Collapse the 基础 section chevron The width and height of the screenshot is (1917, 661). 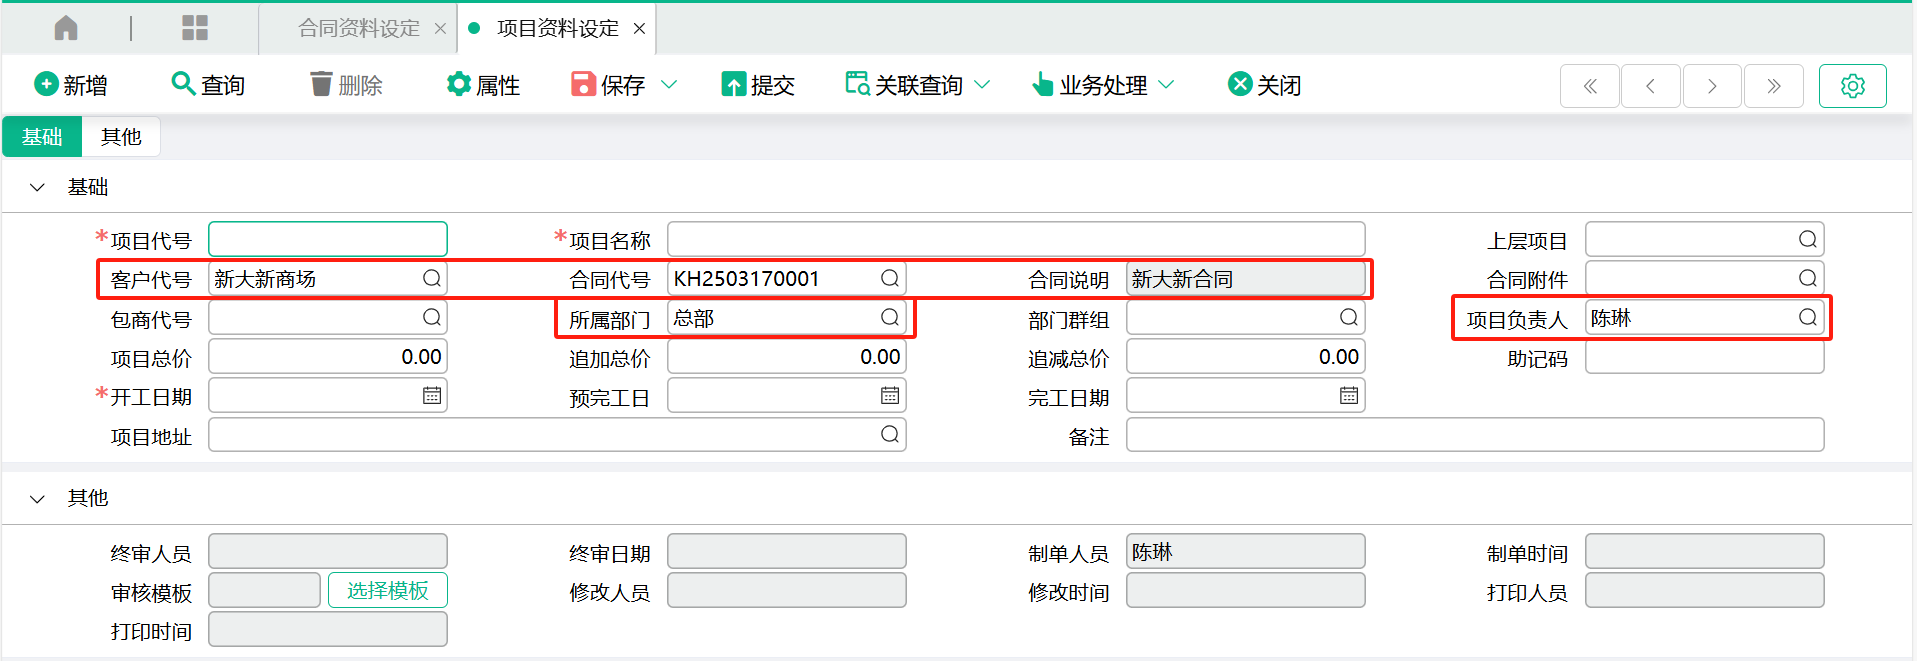coord(38,187)
